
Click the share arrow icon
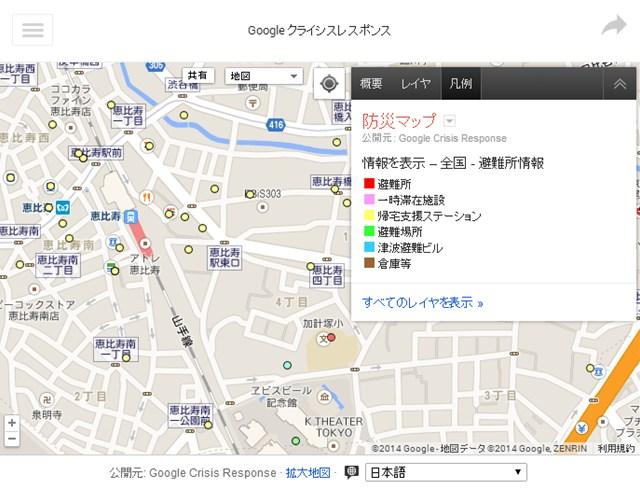pos(614,26)
